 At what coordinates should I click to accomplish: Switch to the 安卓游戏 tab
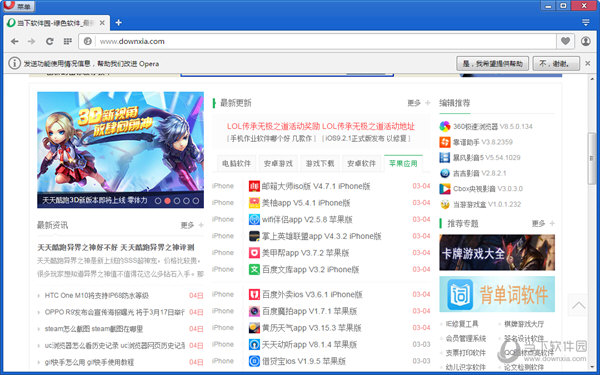tap(278, 163)
